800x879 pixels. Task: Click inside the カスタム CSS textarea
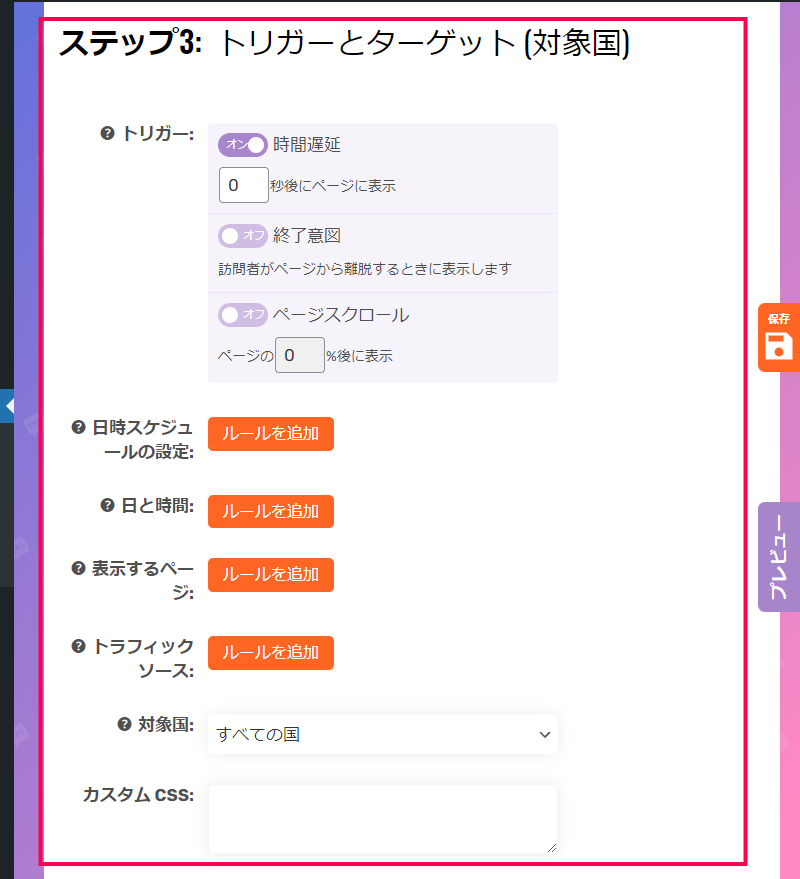(x=383, y=819)
